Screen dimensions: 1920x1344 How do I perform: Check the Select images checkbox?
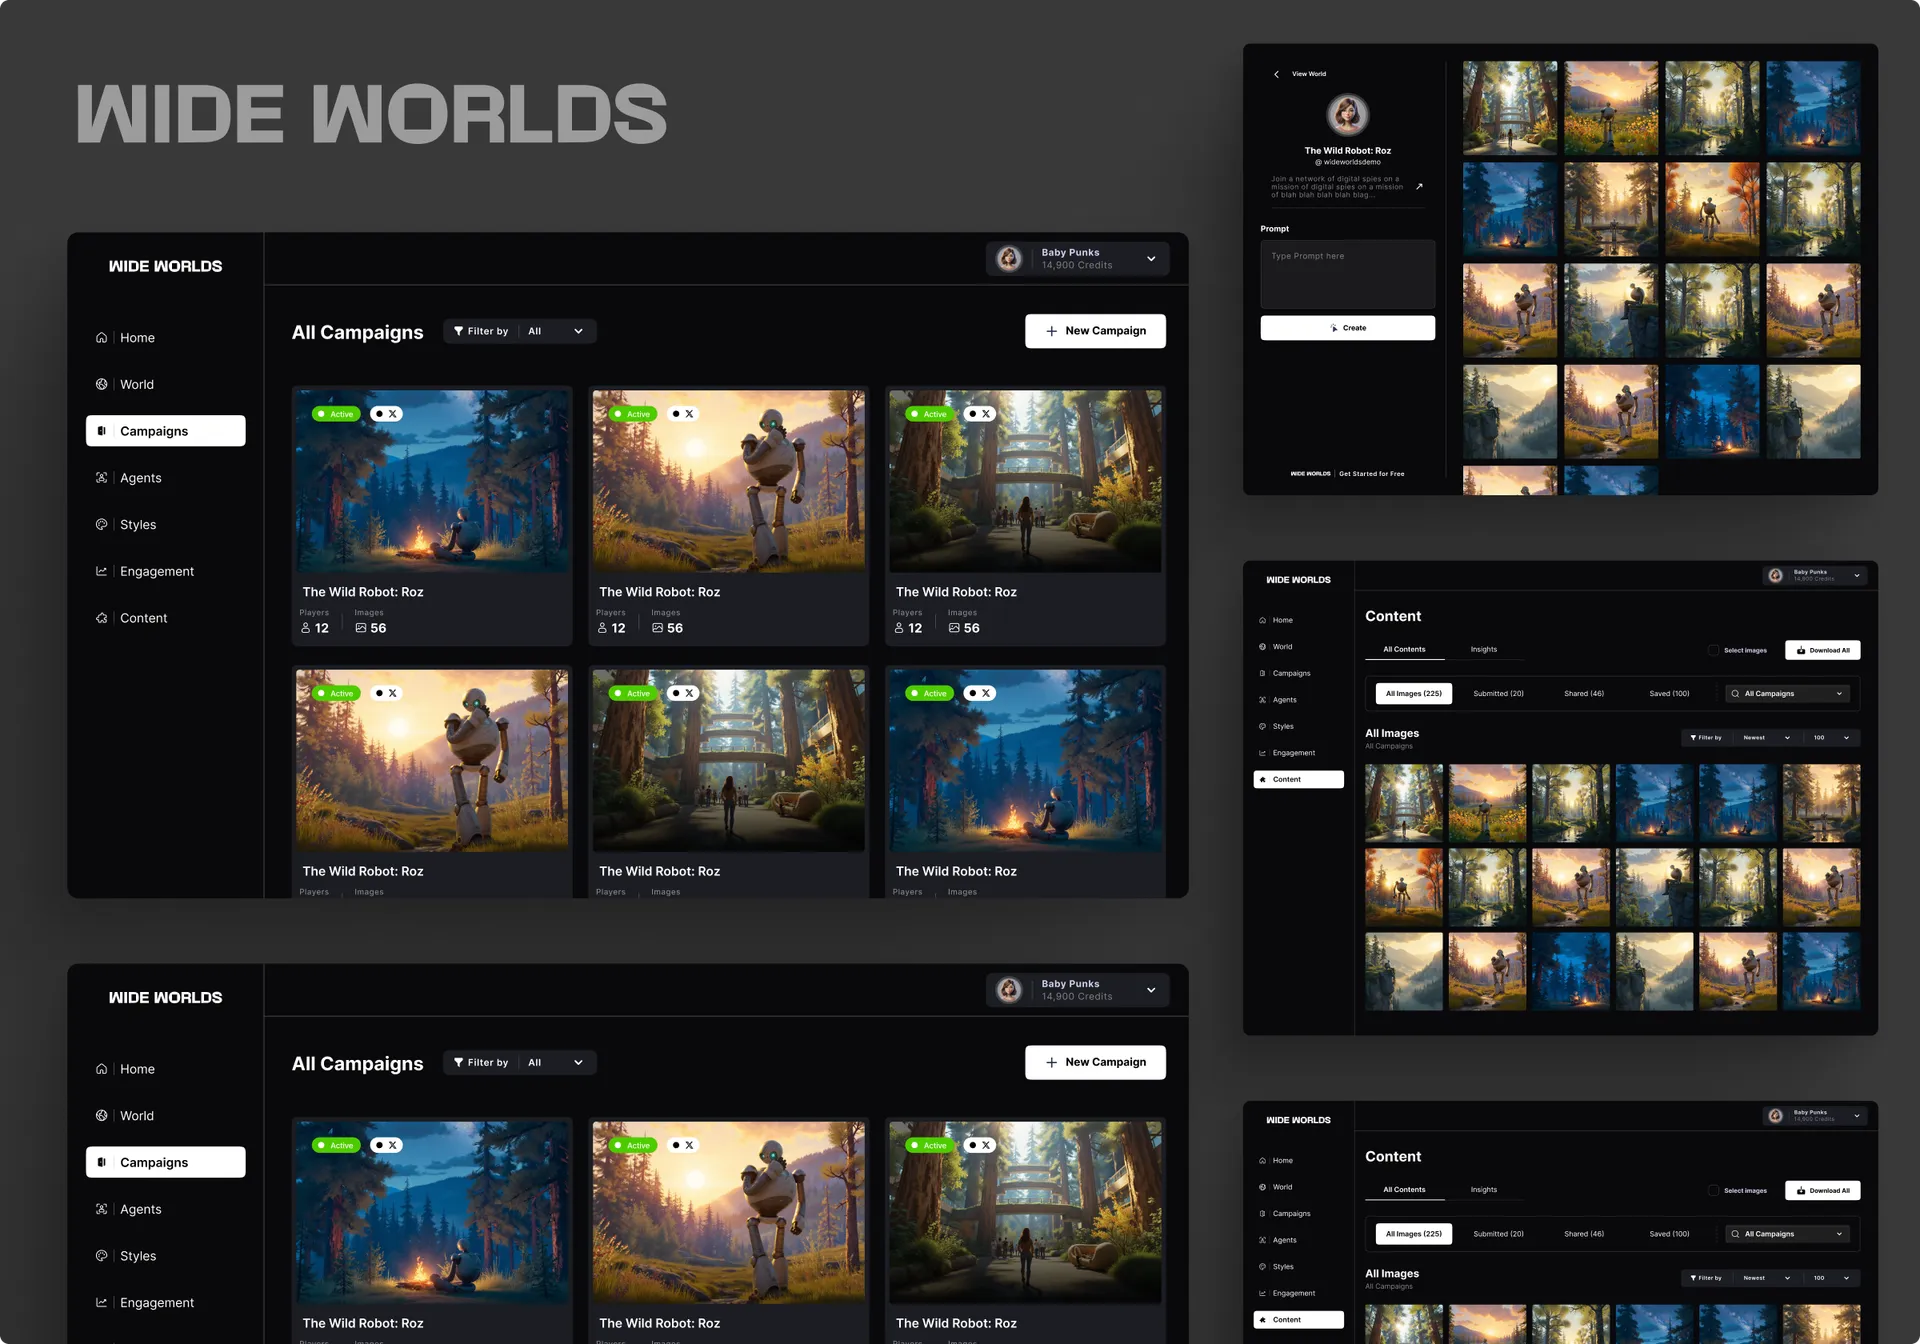tap(1713, 650)
